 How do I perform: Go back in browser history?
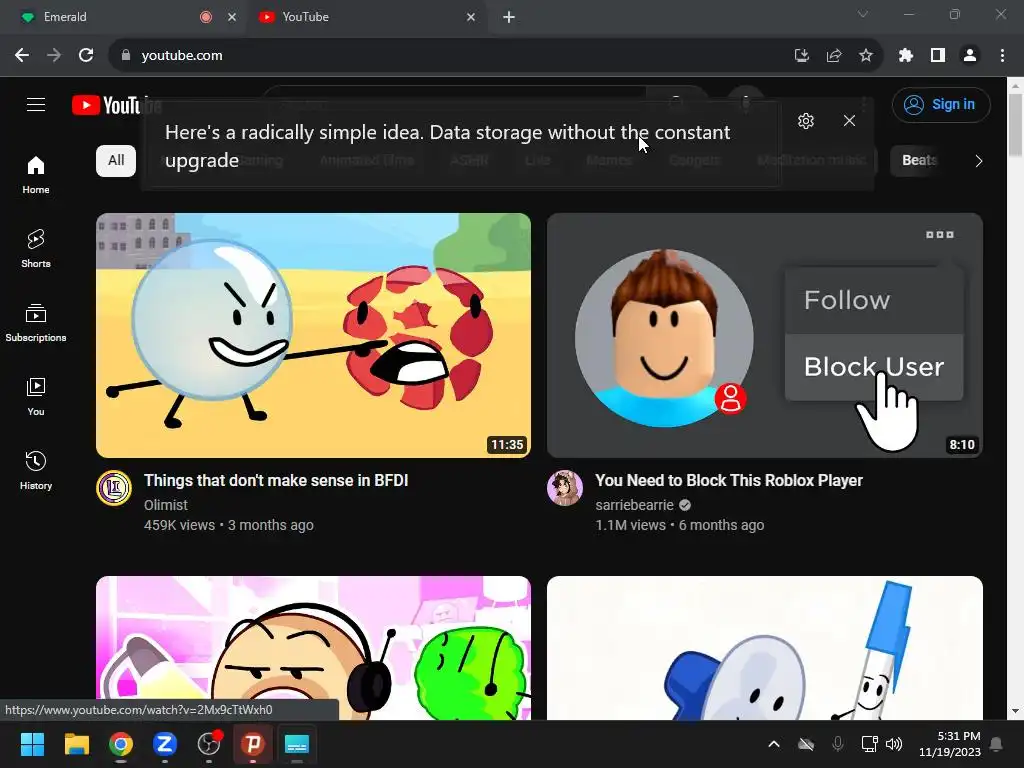(x=22, y=56)
